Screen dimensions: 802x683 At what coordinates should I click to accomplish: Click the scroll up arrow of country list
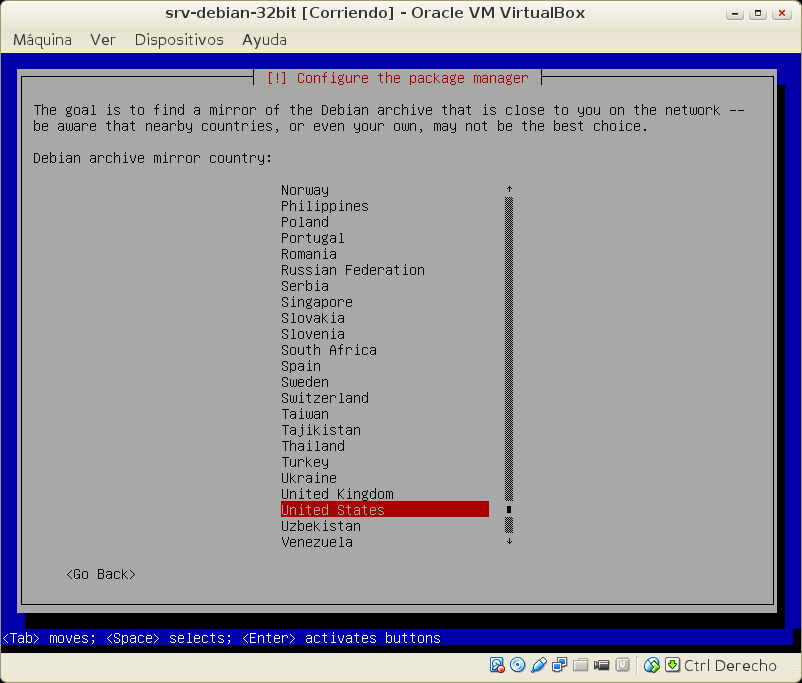point(509,189)
